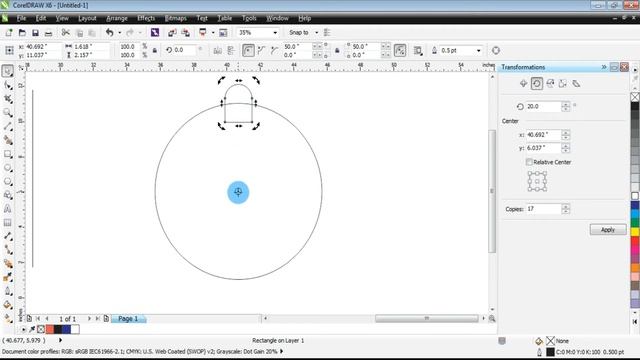Select the Zoom tool in toolbox
This screenshot has height=360, width=640.
(x=8, y=113)
